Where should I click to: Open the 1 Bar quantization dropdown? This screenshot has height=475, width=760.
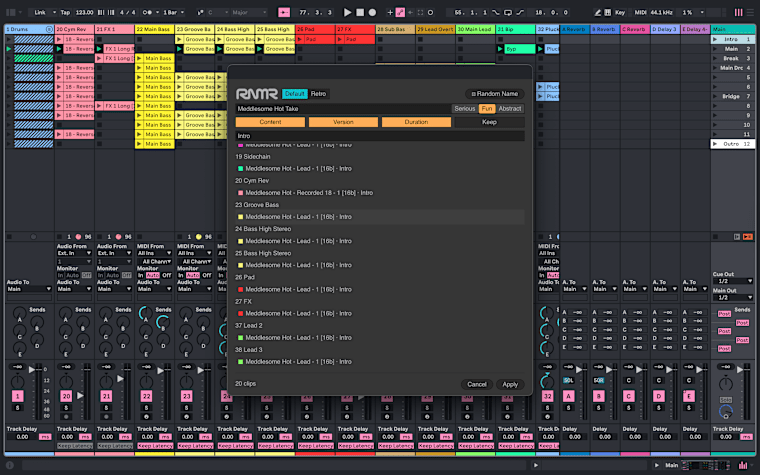tap(173, 12)
